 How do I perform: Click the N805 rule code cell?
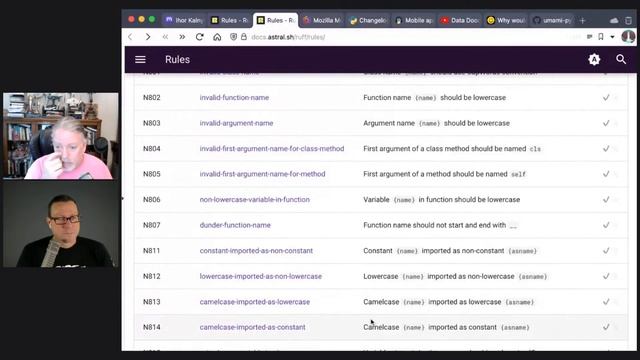tap(152, 174)
